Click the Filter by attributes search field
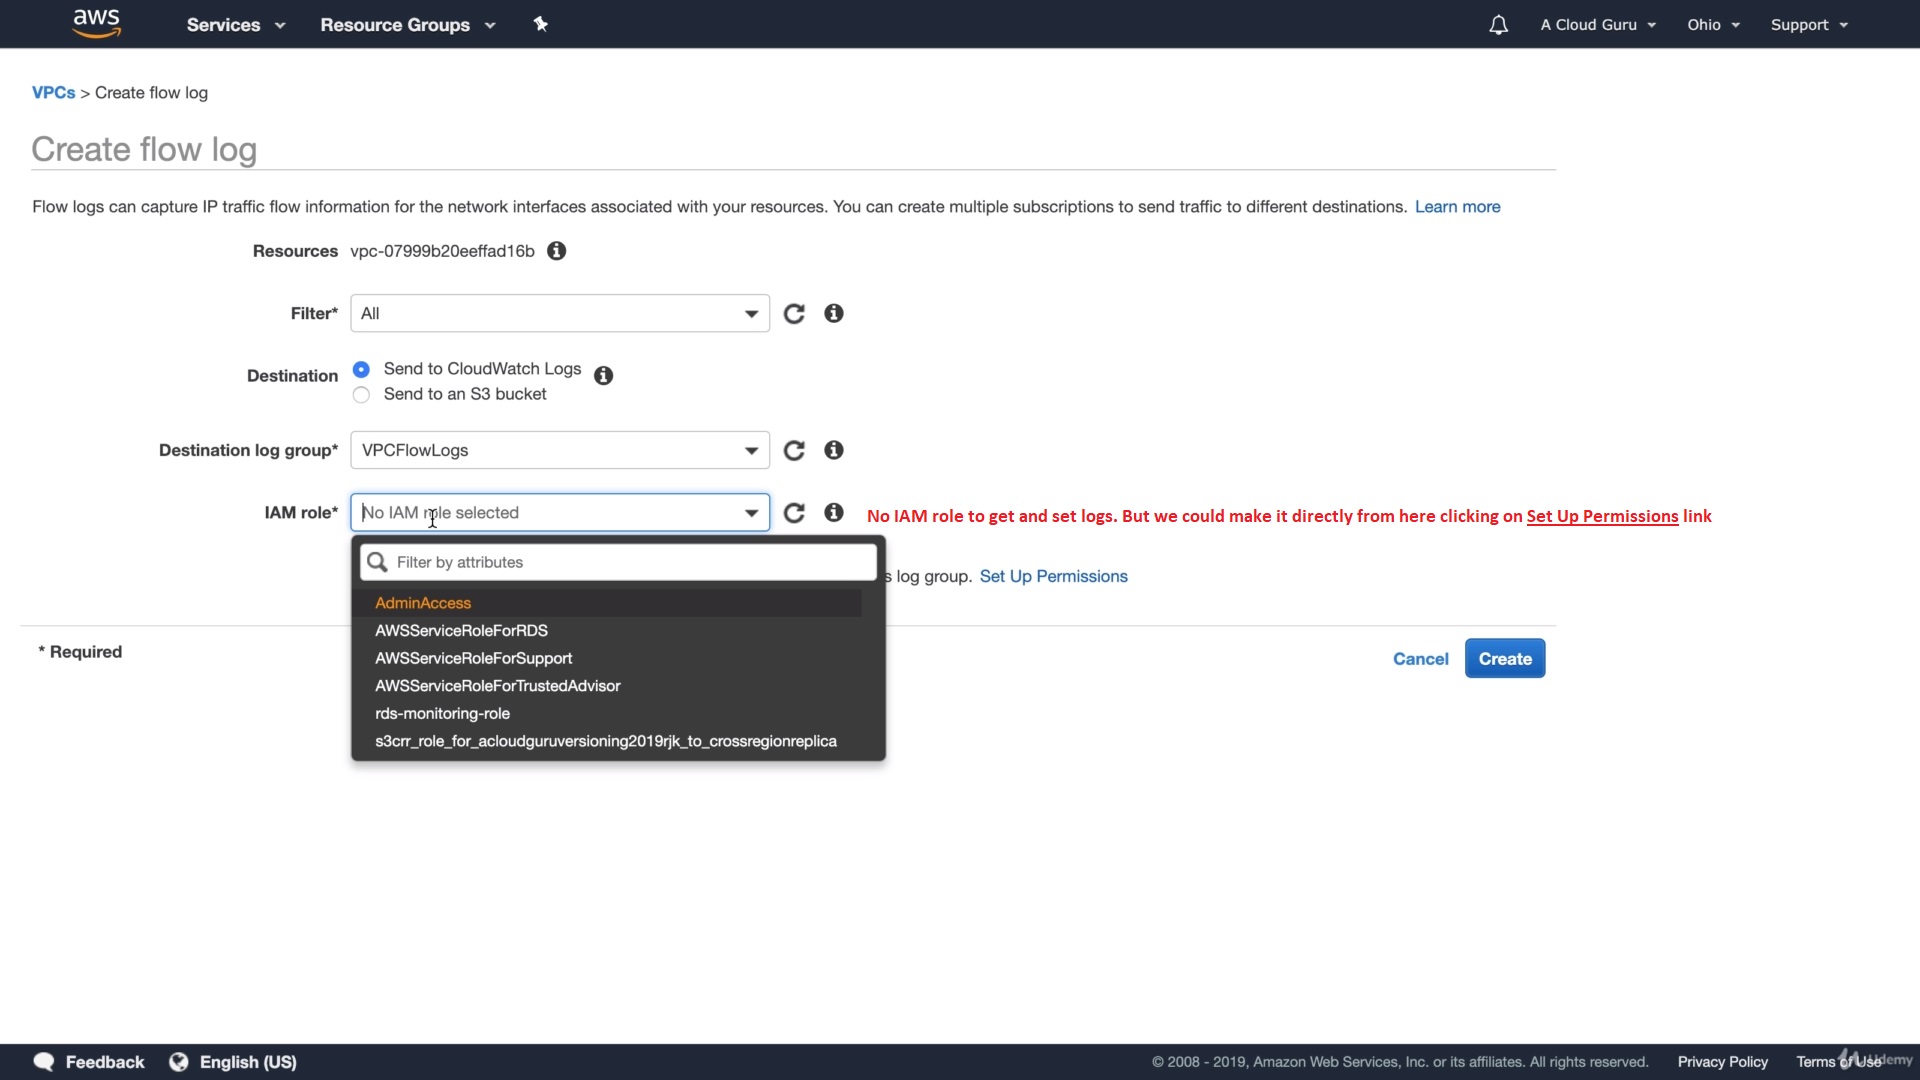The width and height of the screenshot is (1920, 1080). pyautogui.click(x=630, y=562)
